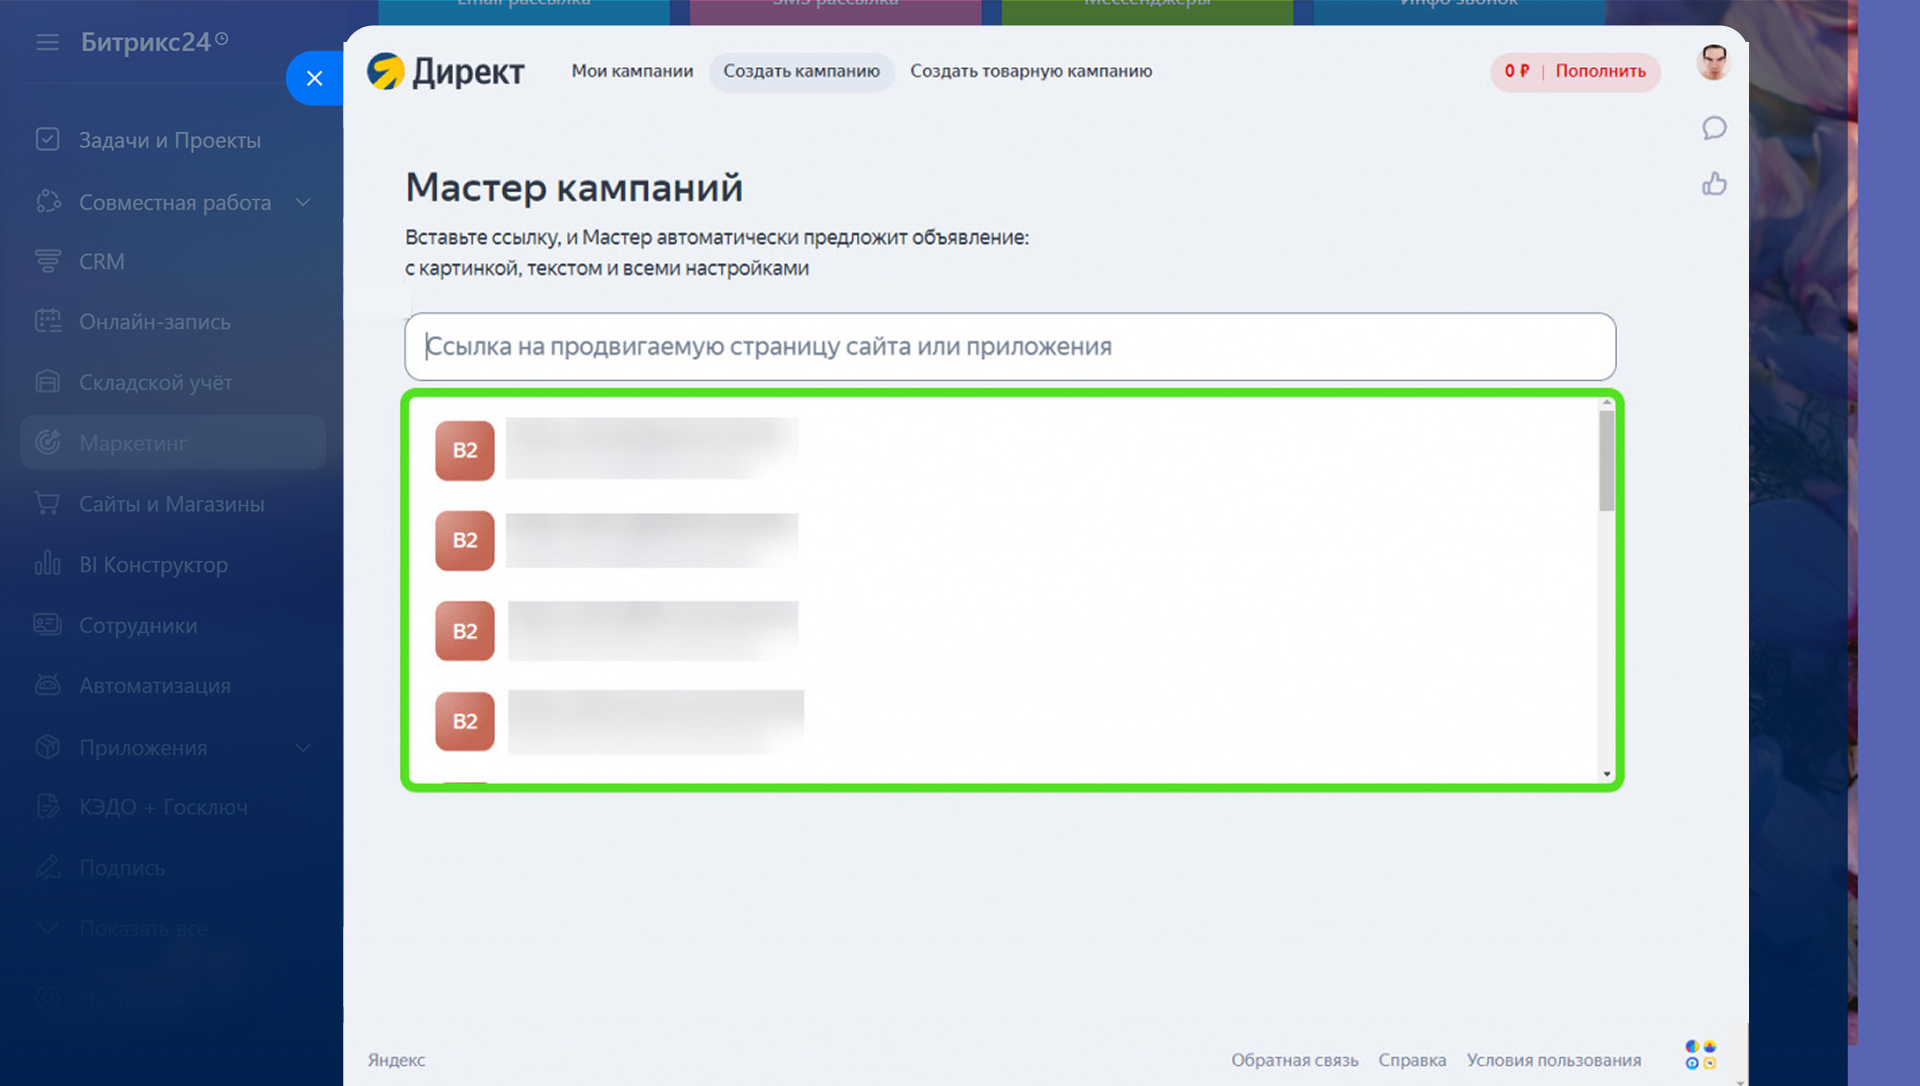Click the КЭДО + Госключ document icon
The image size is (1920, 1086).
click(47, 806)
